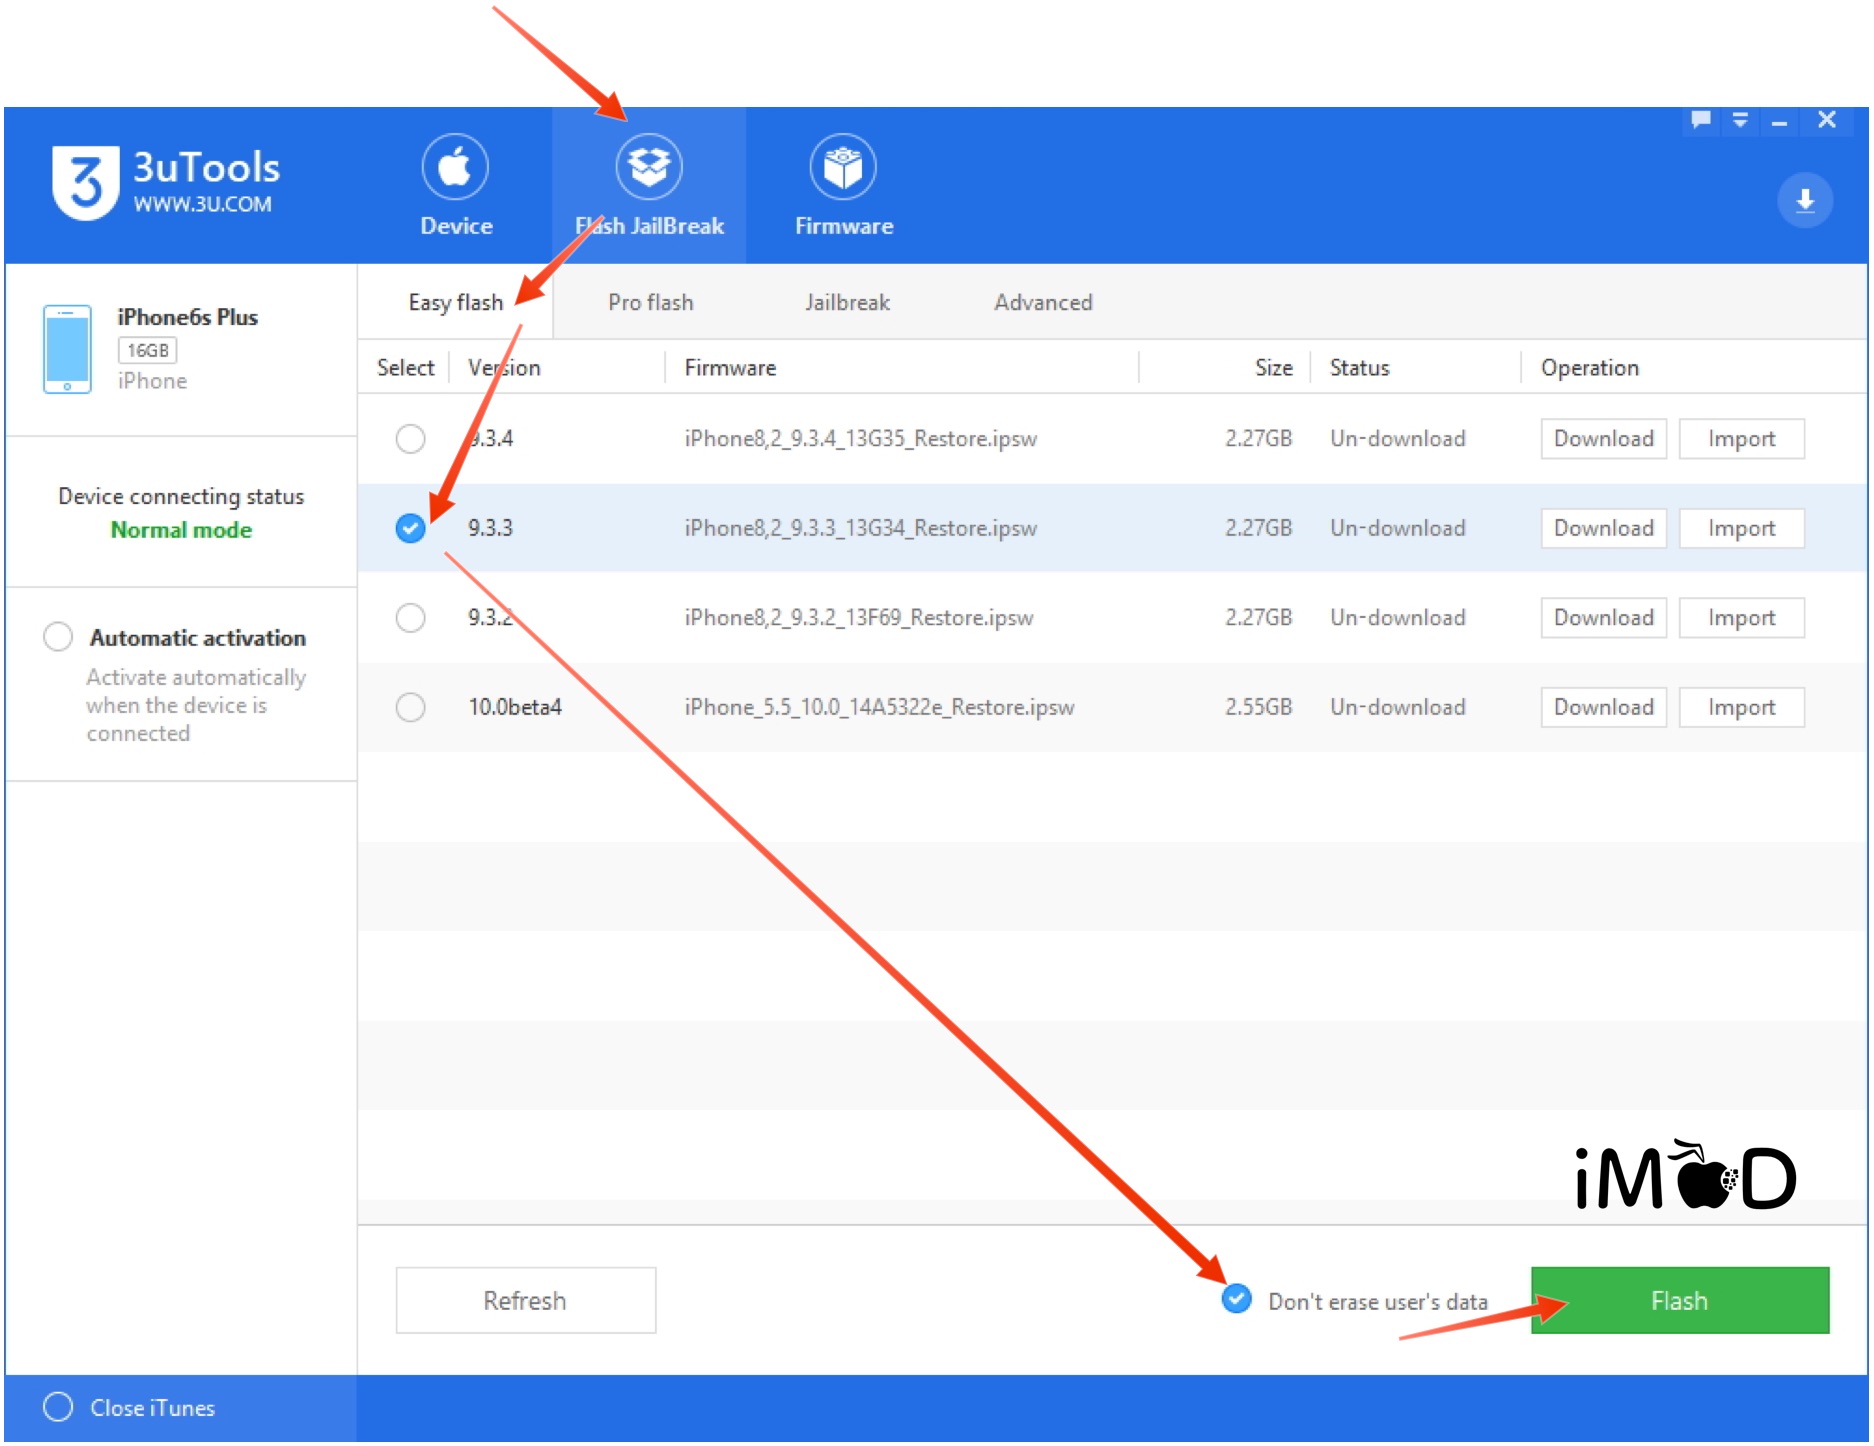1874x1446 pixels.
Task: Switch to the Easy flash tab
Action: click(x=455, y=302)
